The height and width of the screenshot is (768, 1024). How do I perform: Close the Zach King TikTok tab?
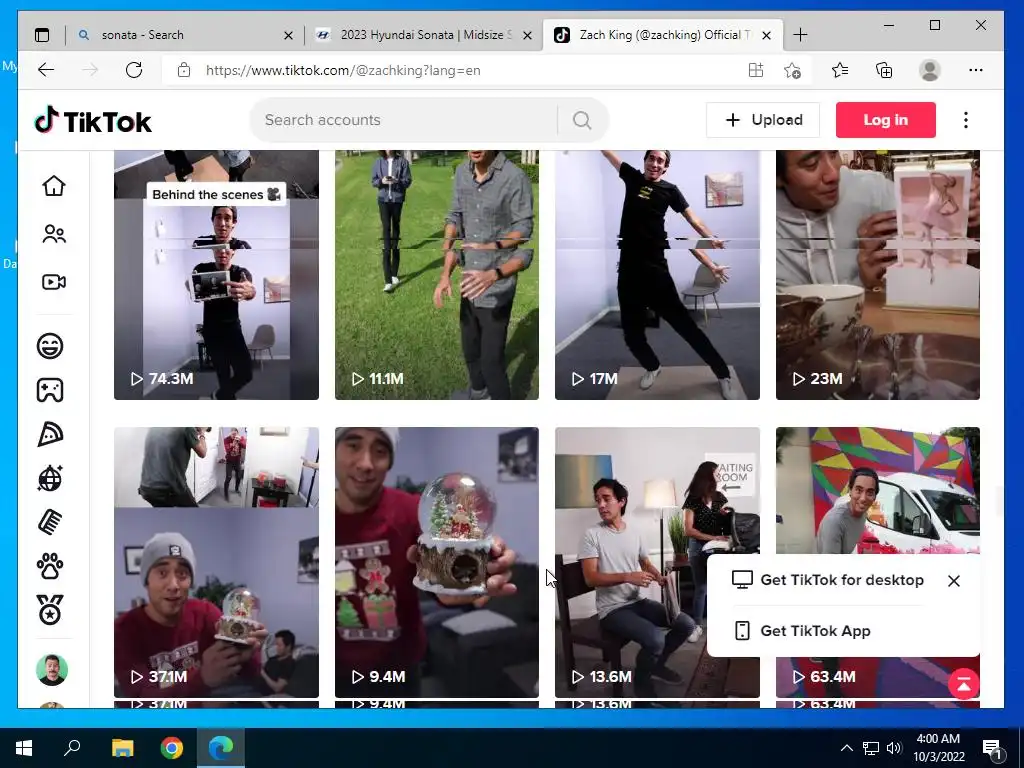pyautogui.click(x=767, y=35)
